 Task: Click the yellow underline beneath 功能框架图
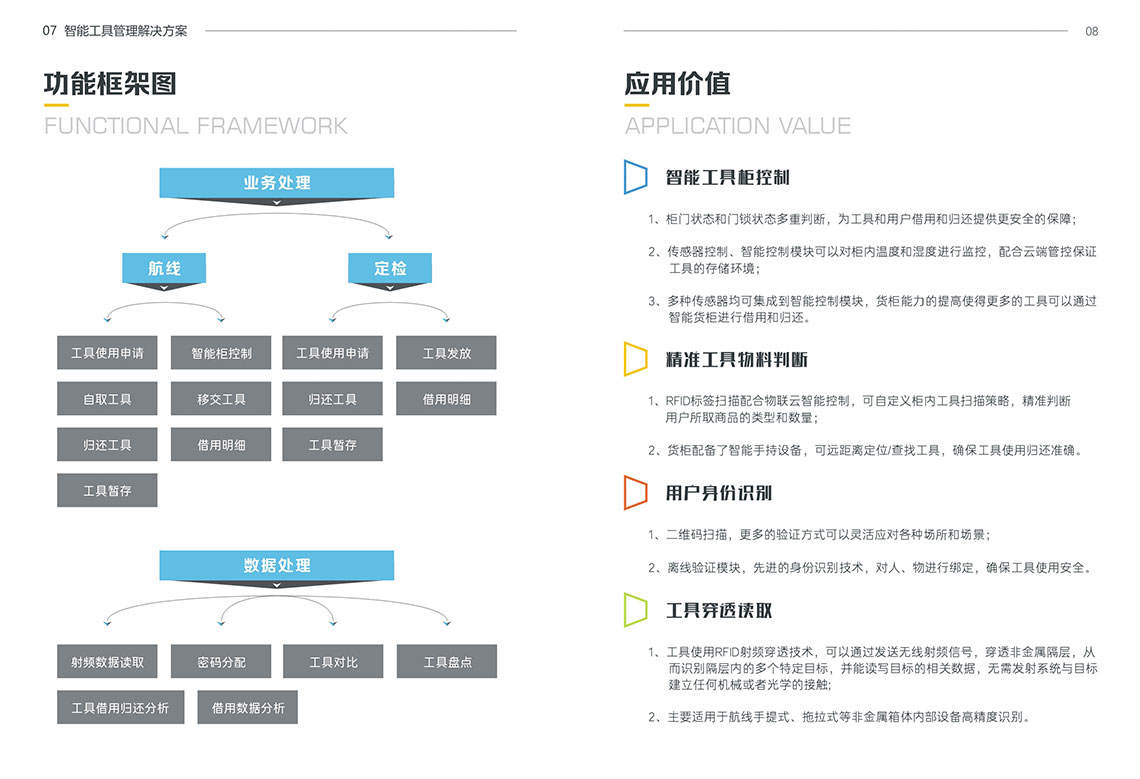coord(56,105)
